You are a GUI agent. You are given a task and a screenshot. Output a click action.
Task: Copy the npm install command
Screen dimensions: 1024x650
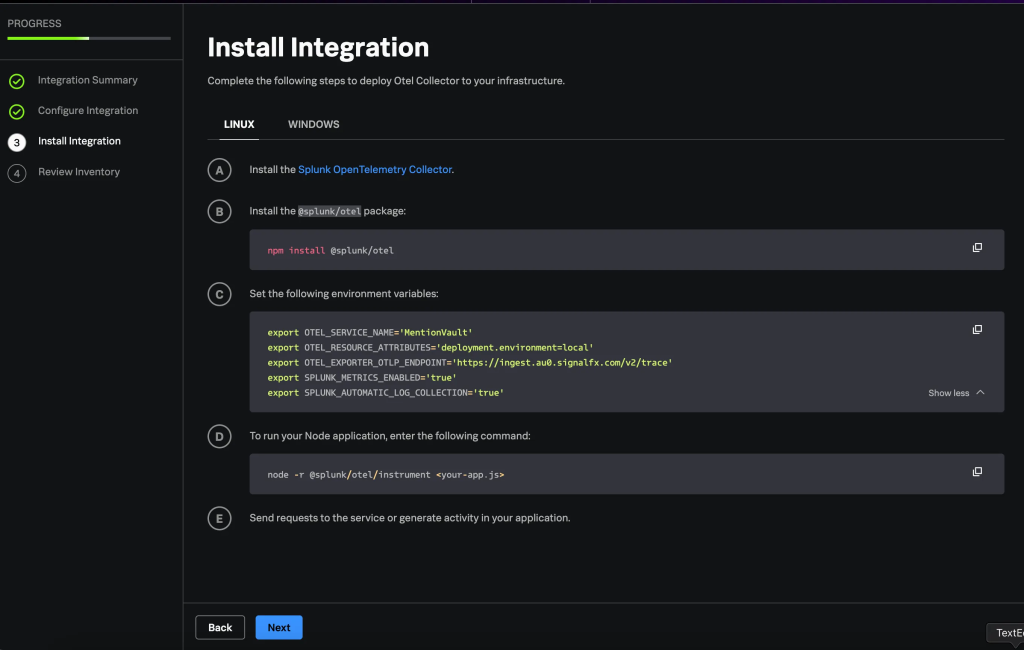pyautogui.click(x=977, y=248)
